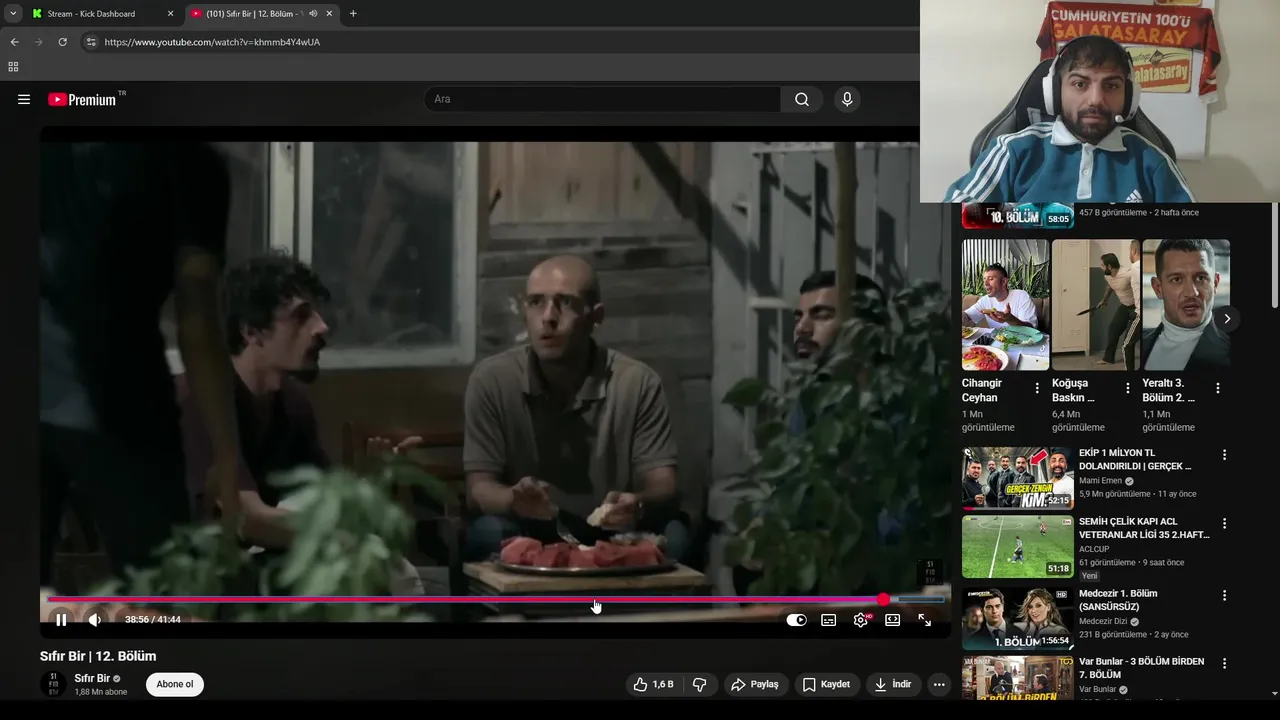Open options for Yeraltı 3. Bölüm short
Screen dimensions: 1280x720
coord(1218,388)
